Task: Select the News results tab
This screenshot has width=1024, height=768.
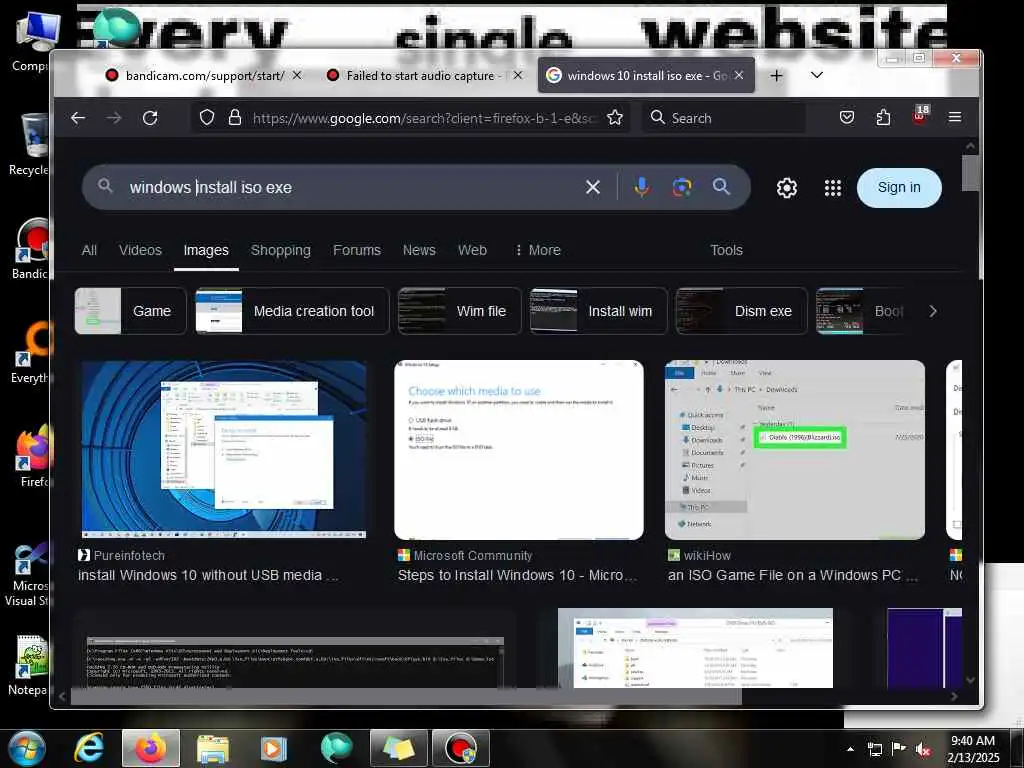Action: (419, 250)
